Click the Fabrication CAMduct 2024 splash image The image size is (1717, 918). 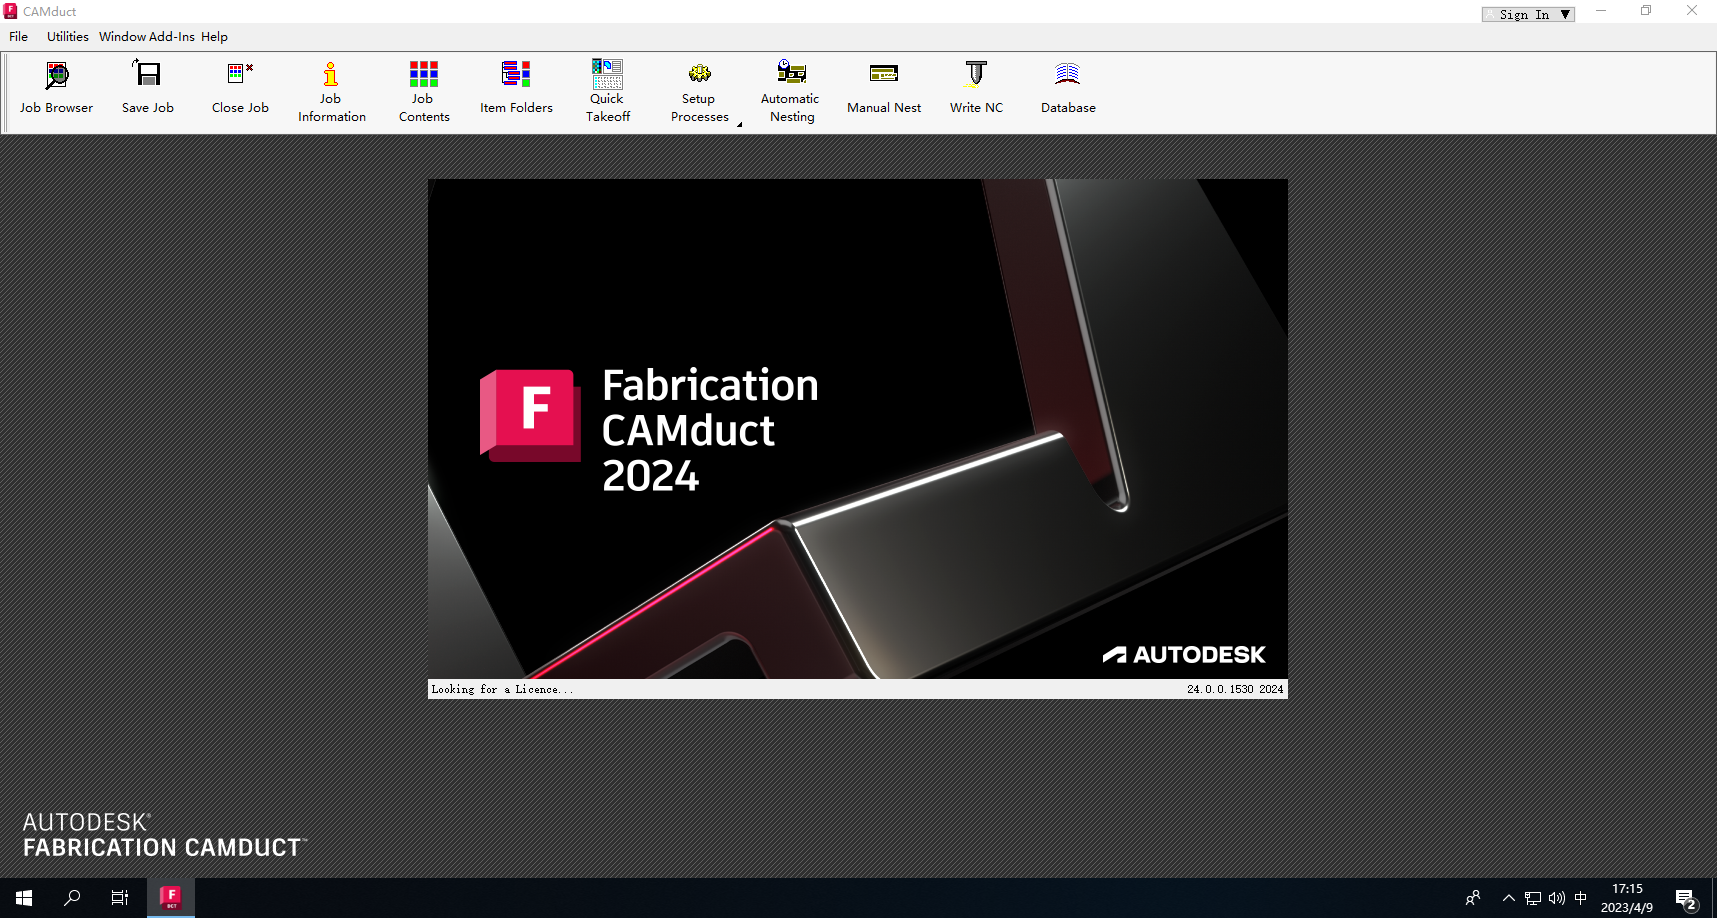point(858,429)
